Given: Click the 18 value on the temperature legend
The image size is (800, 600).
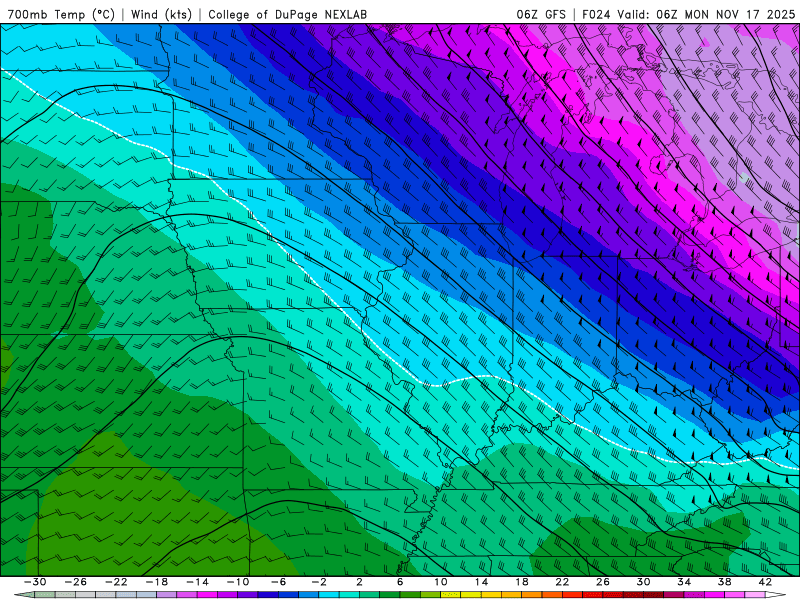Looking at the screenshot, I should [x=521, y=582].
